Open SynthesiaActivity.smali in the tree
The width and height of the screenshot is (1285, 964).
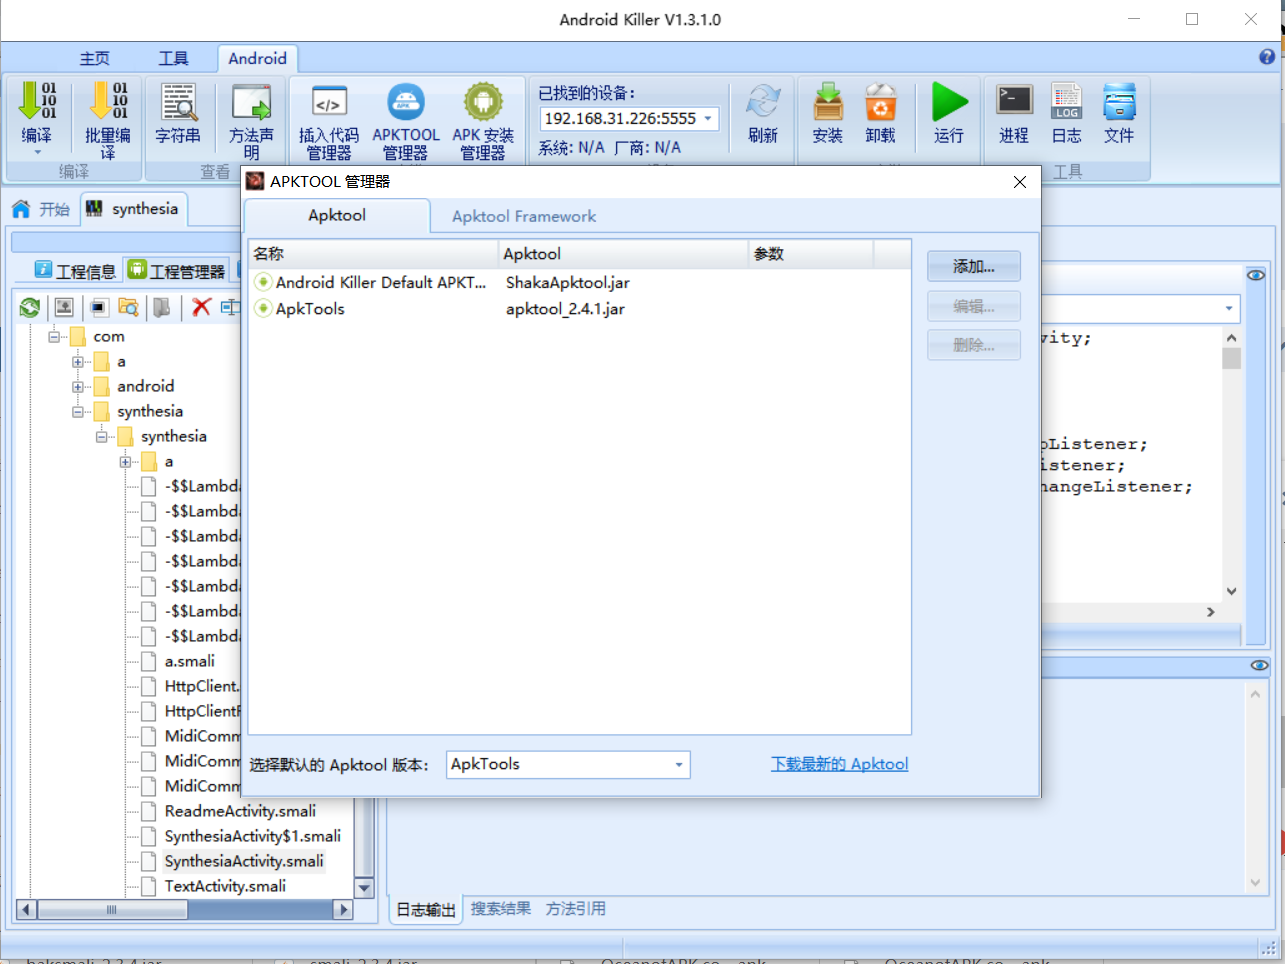click(x=244, y=861)
